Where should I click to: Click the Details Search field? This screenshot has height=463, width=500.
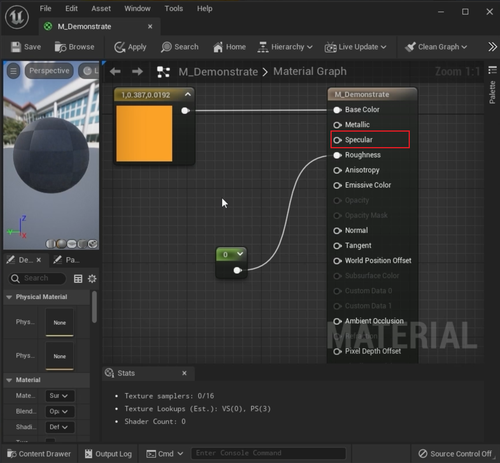(x=37, y=278)
